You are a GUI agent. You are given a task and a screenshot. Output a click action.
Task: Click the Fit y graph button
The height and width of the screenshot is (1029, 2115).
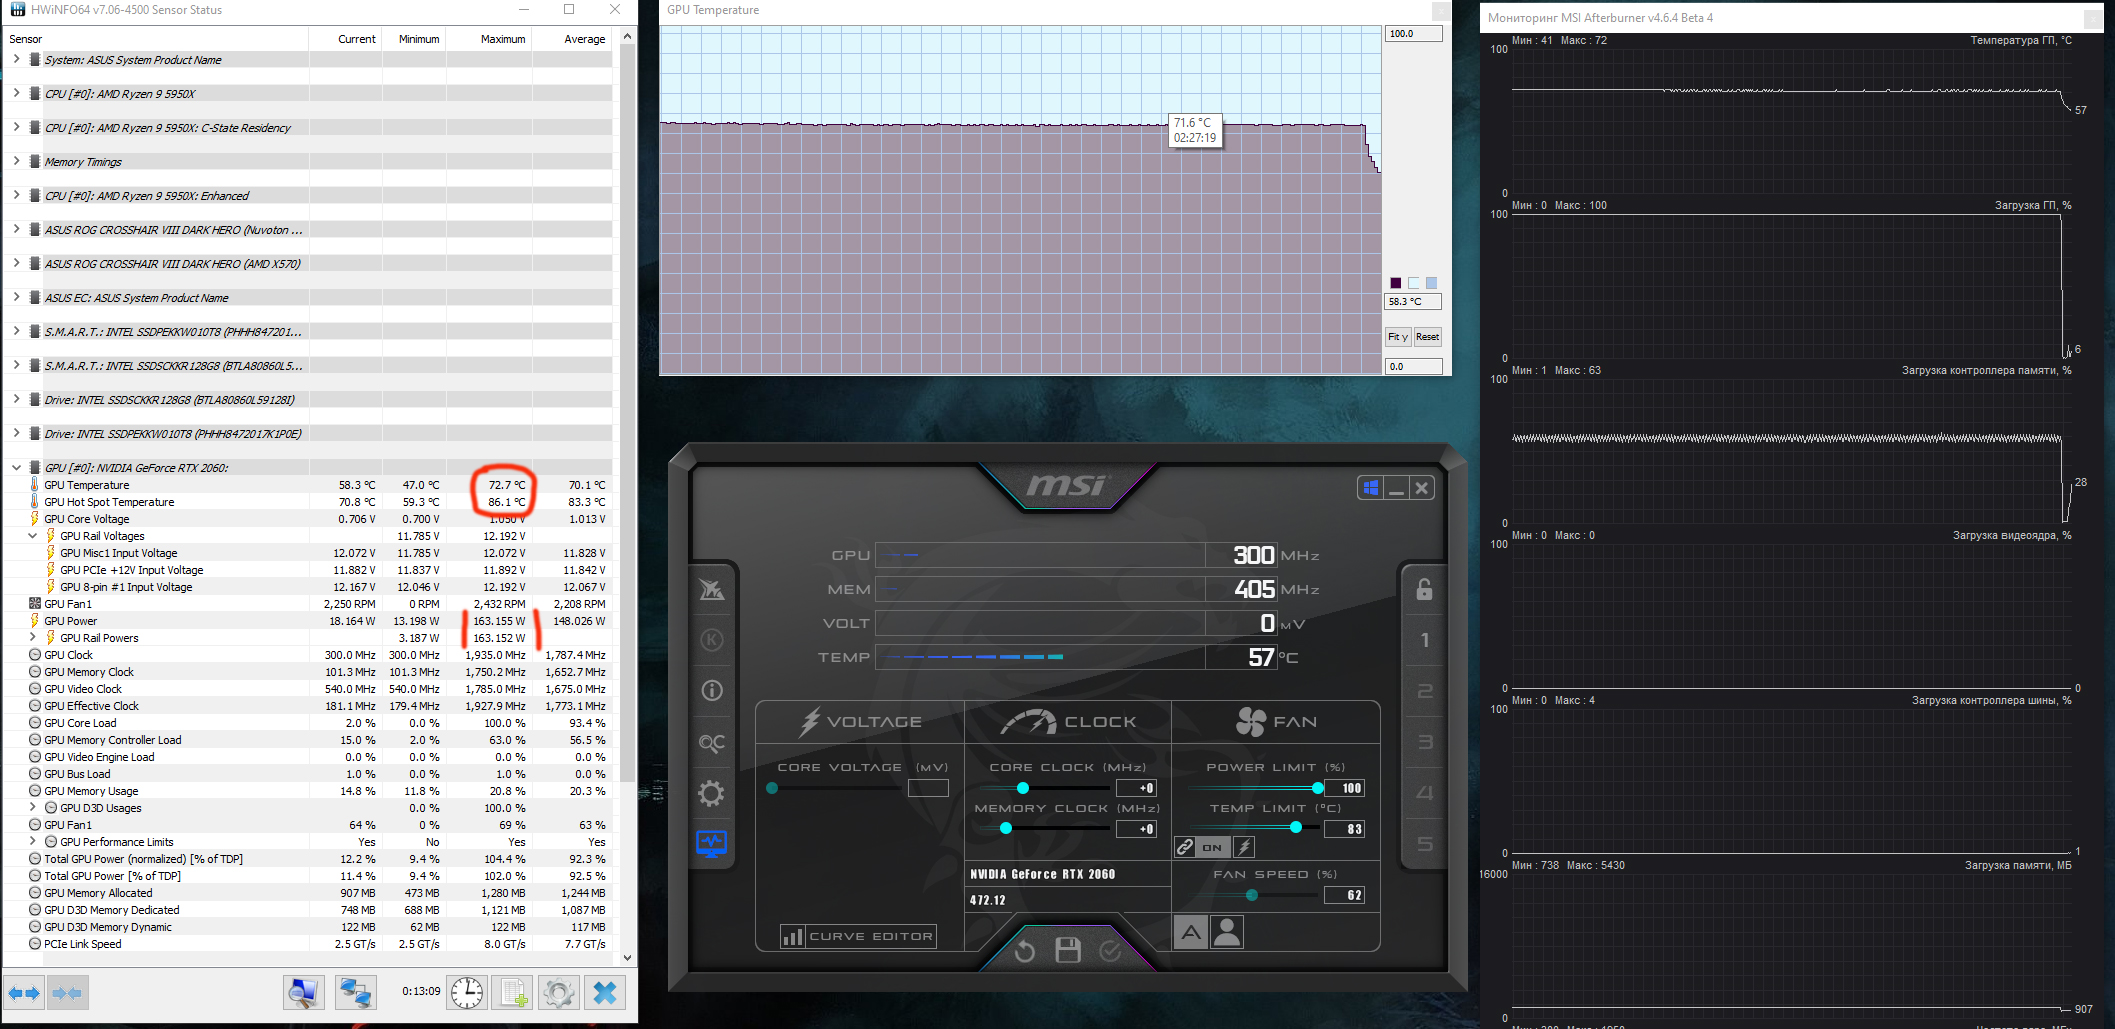[x=1397, y=337]
